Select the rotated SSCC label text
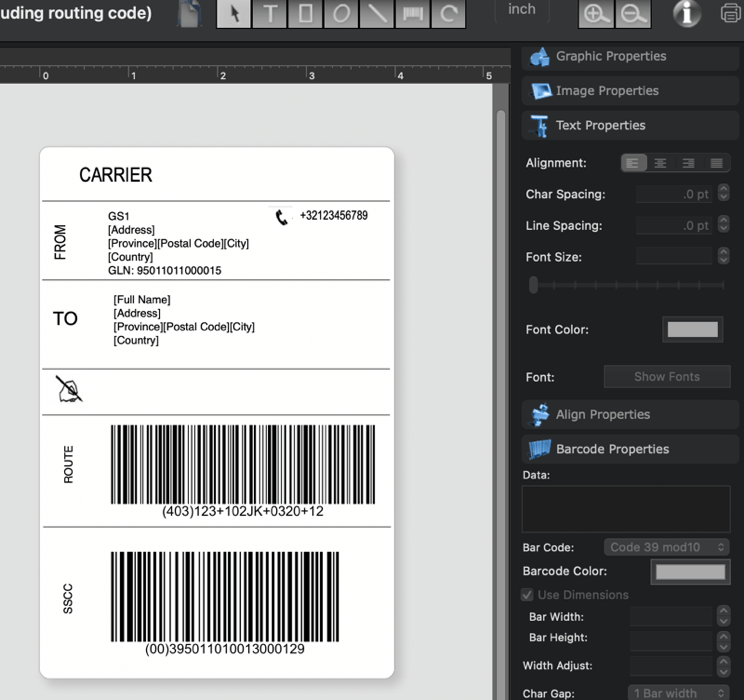Screen dimensions: 744x700 (68, 598)
